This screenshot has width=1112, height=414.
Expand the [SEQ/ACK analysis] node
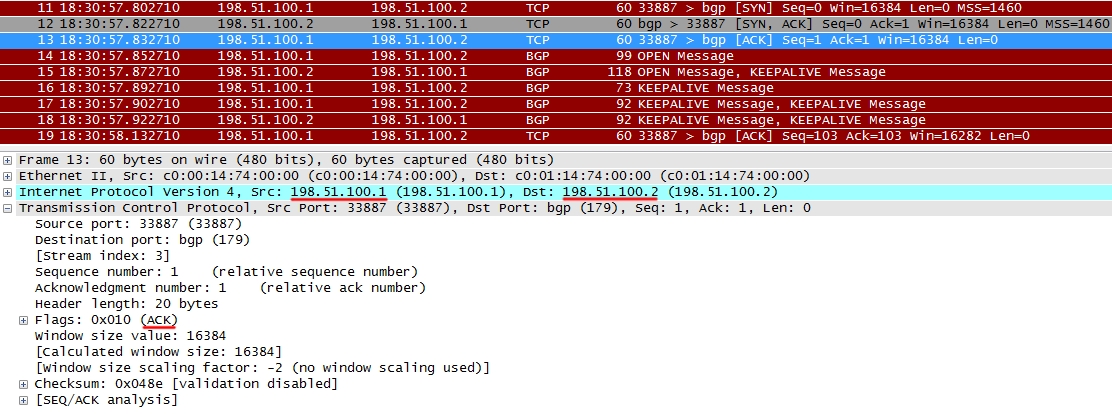click(x=24, y=400)
